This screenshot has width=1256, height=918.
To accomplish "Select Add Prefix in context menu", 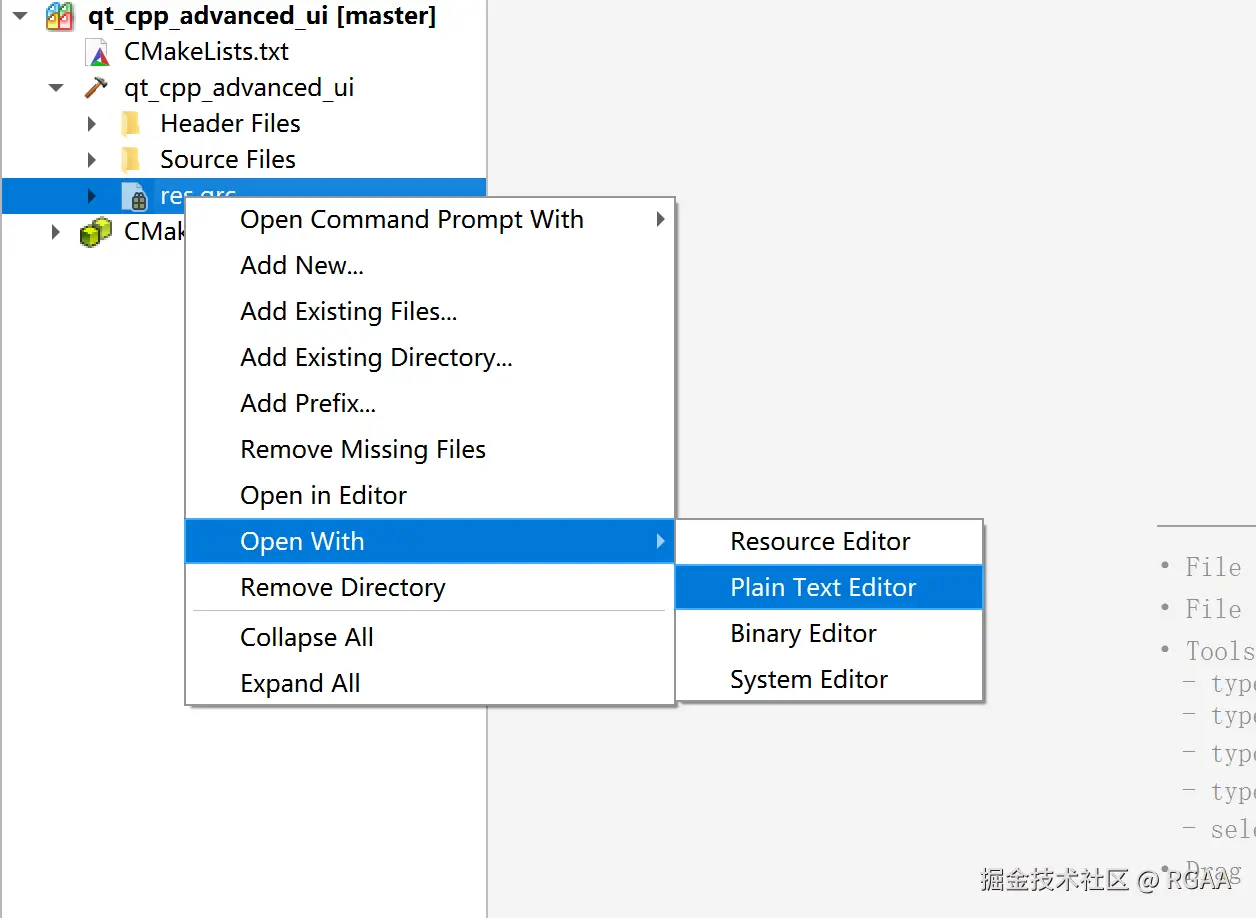I will [308, 404].
